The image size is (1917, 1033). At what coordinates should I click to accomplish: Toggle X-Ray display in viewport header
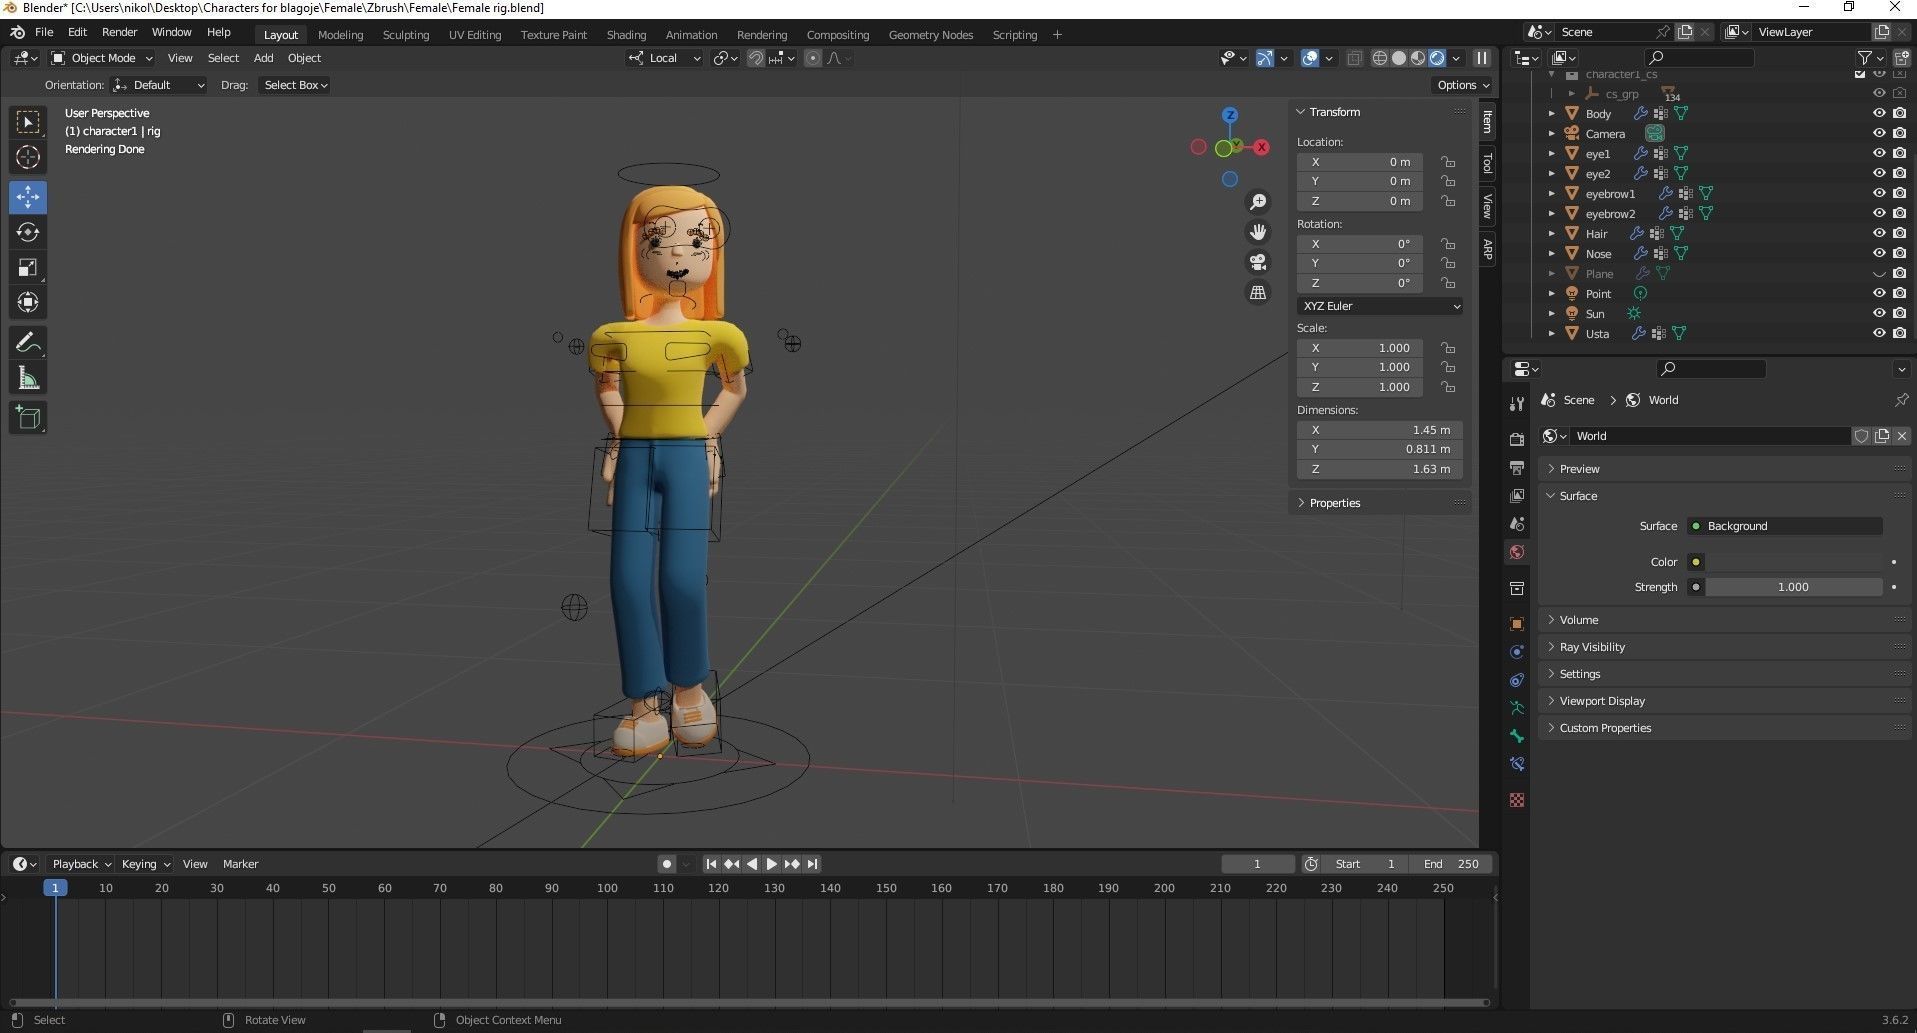(x=1354, y=58)
